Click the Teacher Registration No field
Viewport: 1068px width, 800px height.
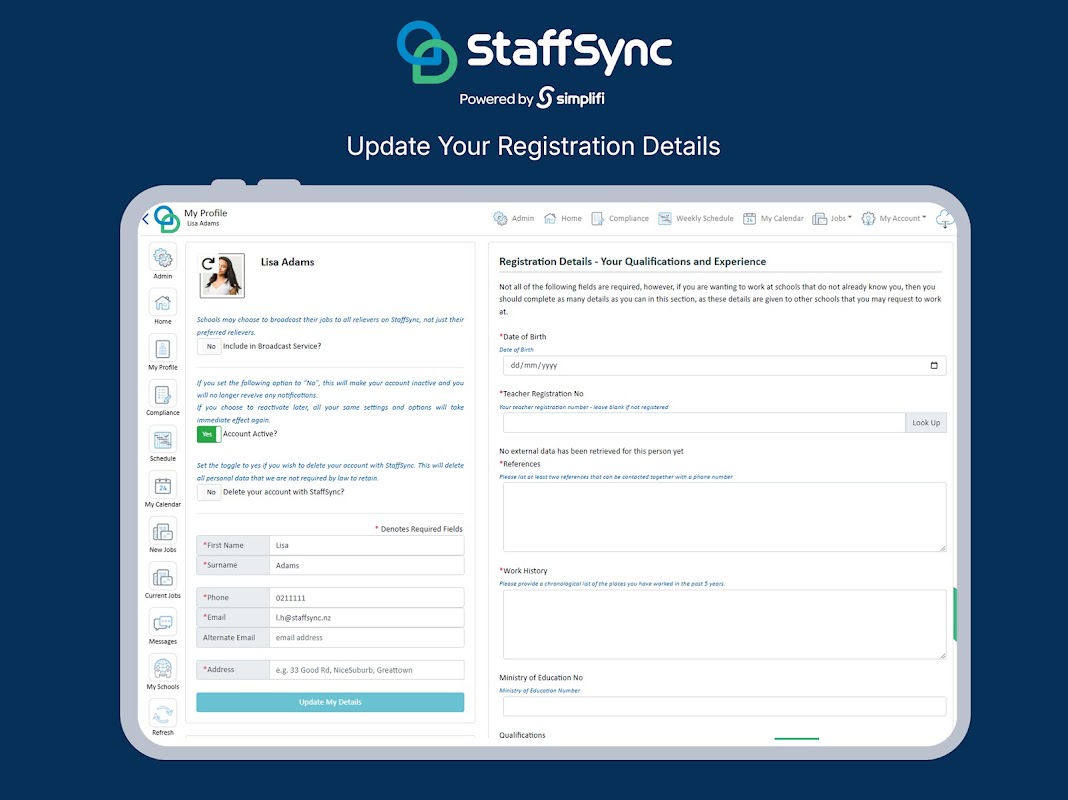point(704,423)
